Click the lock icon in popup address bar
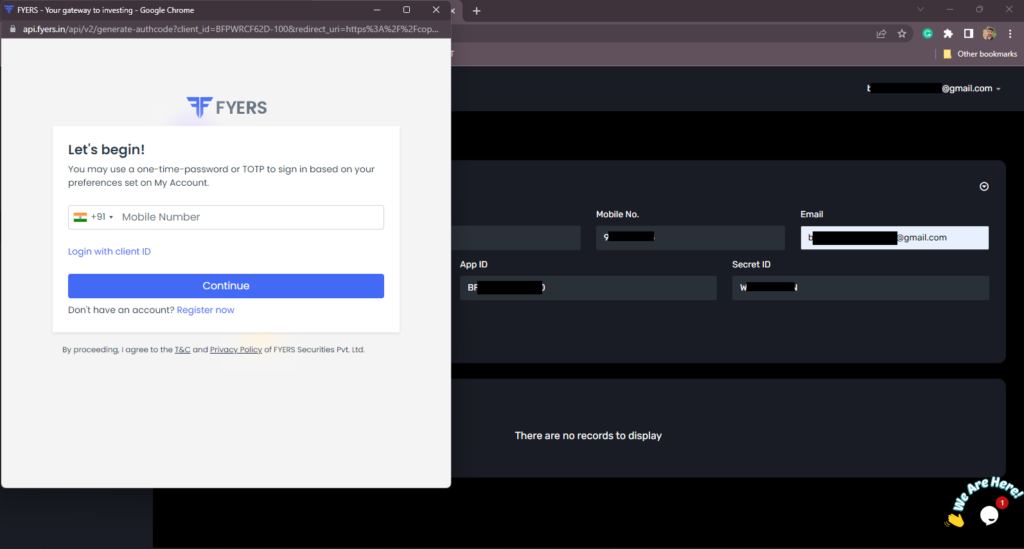This screenshot has height=549, width=1024. point(12,29)
